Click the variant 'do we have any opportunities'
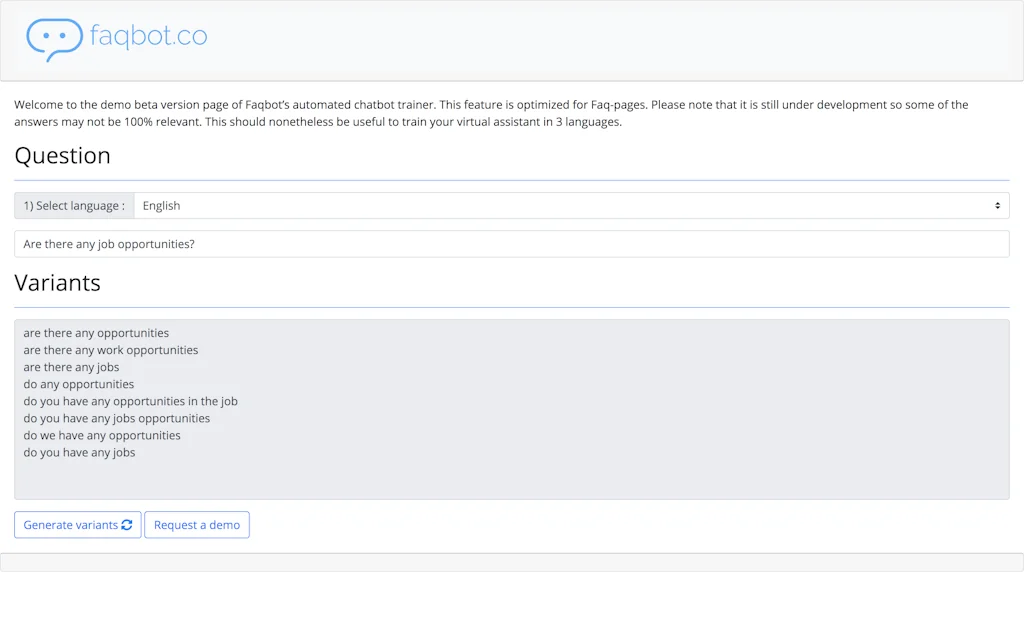1024x640 pixels. [101, 435]
